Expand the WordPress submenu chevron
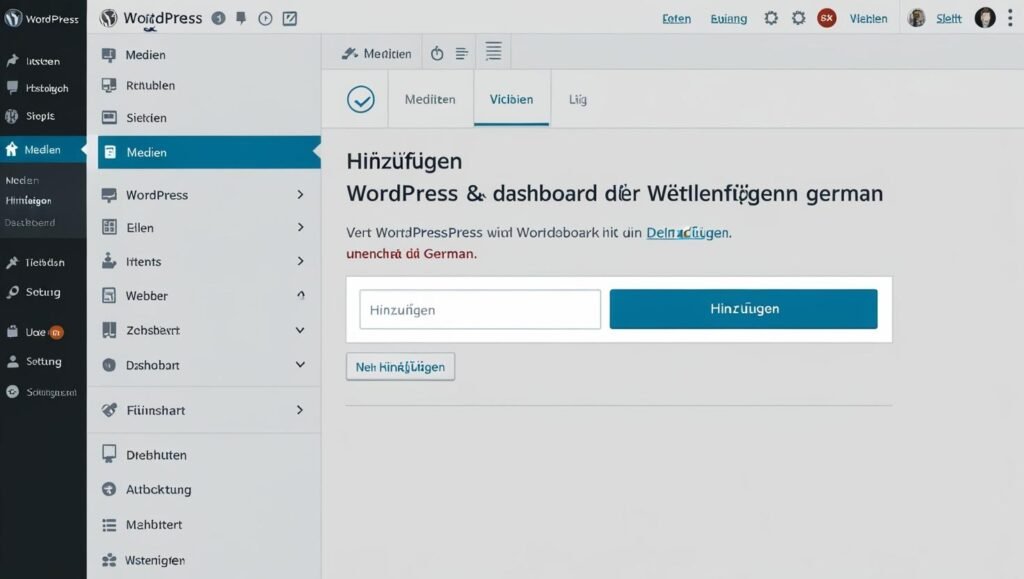1024x579 pixels. pos(300,195)
